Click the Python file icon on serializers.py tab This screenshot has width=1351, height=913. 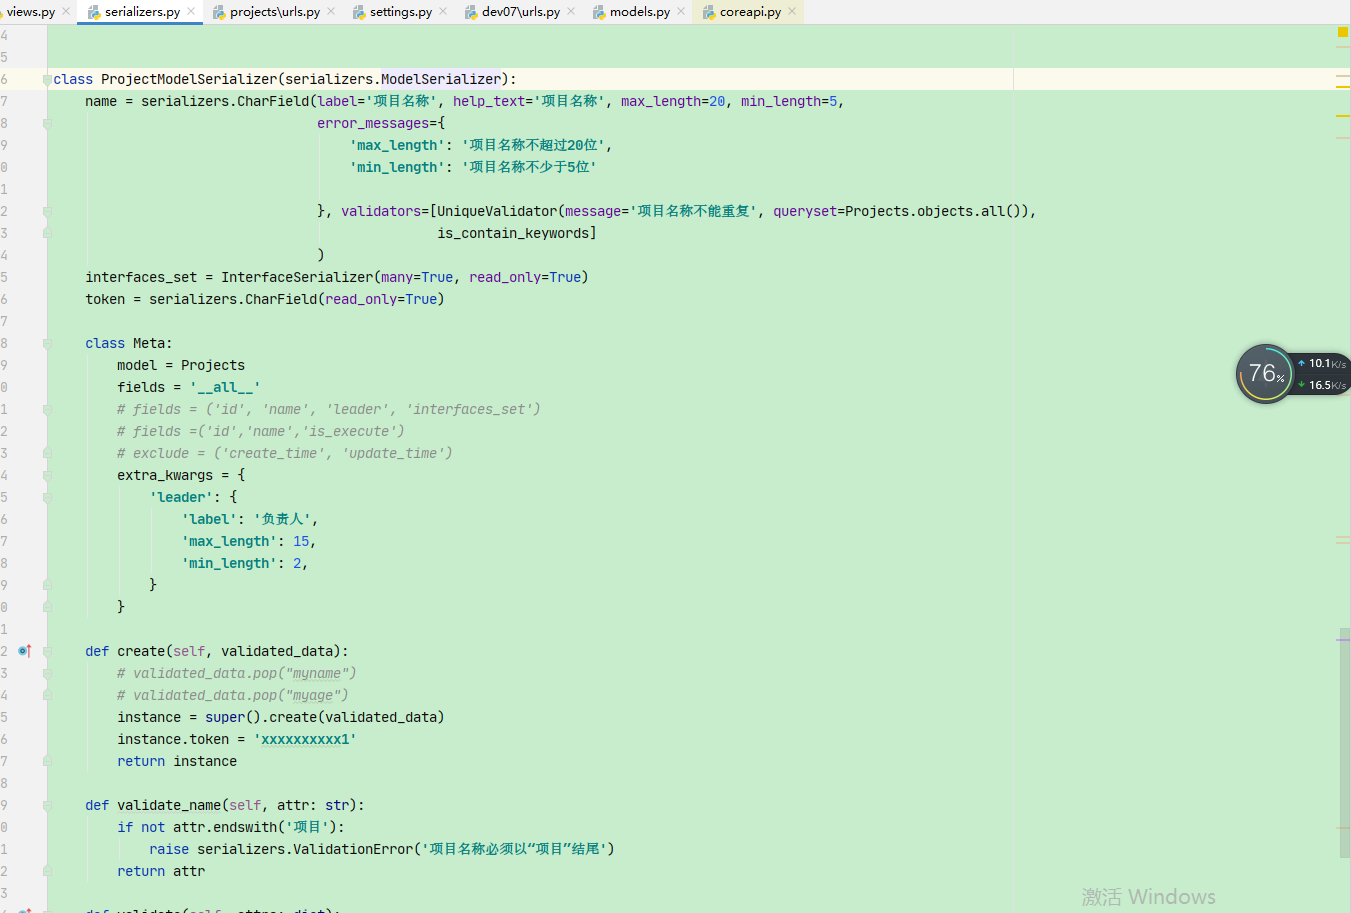(x=94, y=12)
